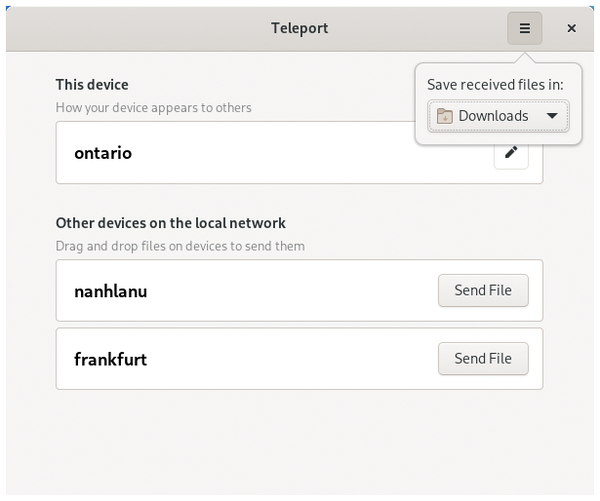Select the nanhlanu device name
The image size is (600, 501).
point(111,291)
